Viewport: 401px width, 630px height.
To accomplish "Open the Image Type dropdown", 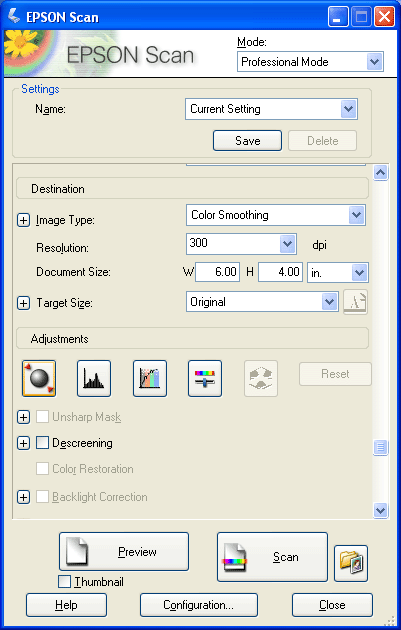I will point(276,215).
